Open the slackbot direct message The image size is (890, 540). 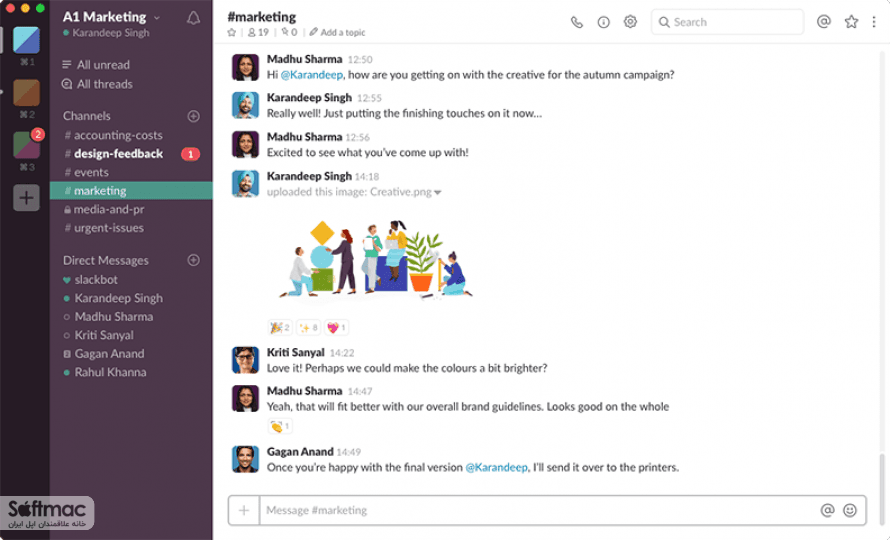pyautogui.click(x=131, y=279)
